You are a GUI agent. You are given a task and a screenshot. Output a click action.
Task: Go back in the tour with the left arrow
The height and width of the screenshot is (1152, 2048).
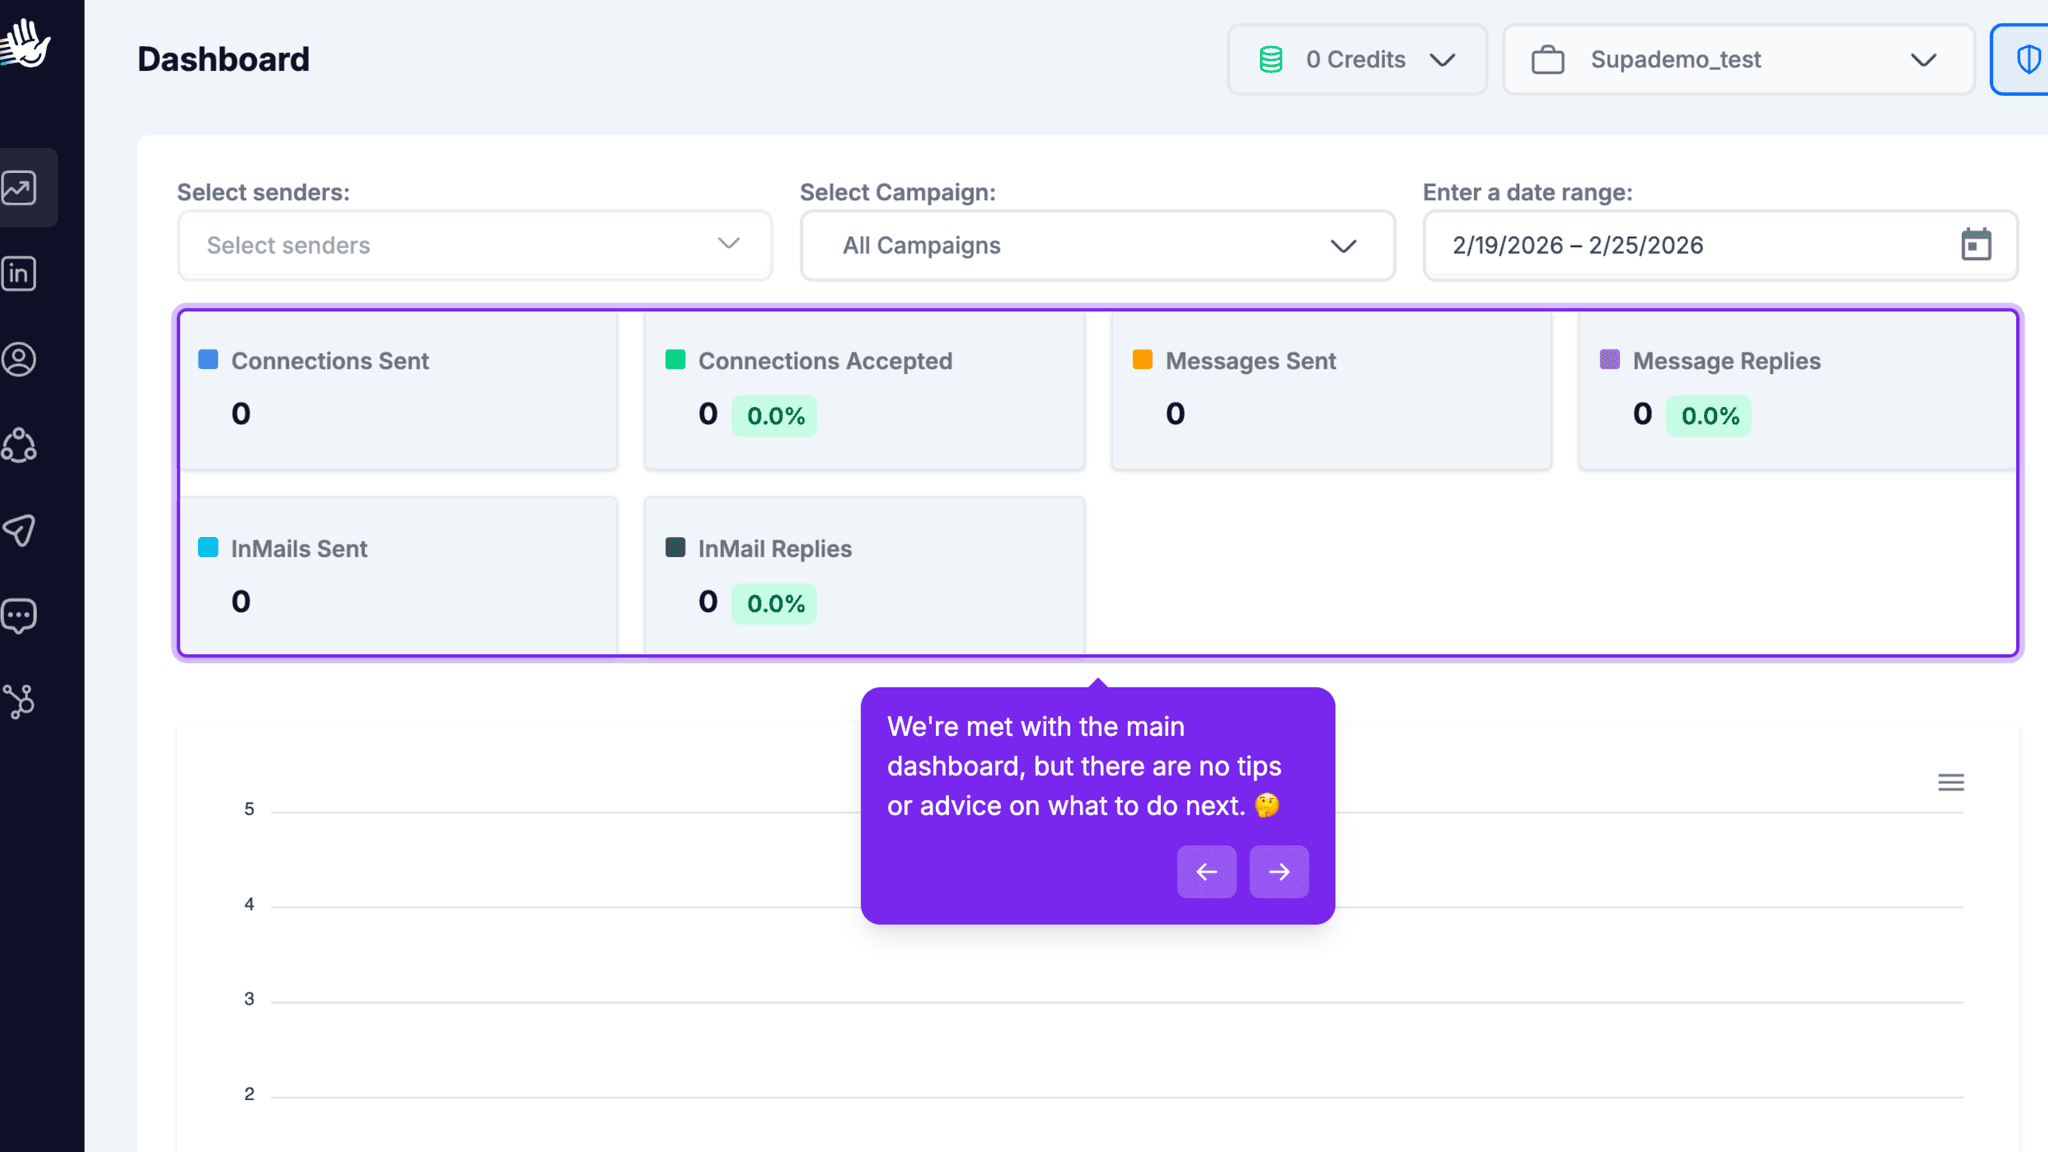click(x=1206, y=871)
